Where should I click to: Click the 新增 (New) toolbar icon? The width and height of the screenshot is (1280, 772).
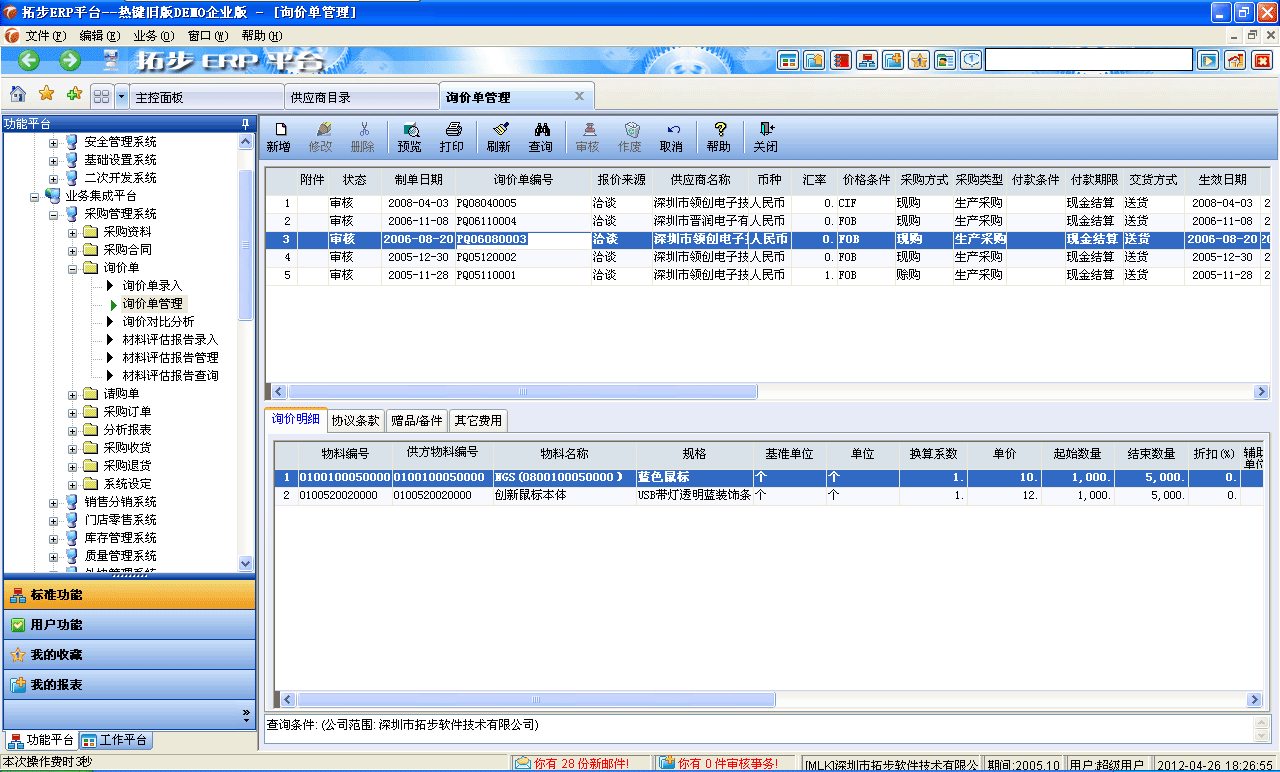point(282,132)
